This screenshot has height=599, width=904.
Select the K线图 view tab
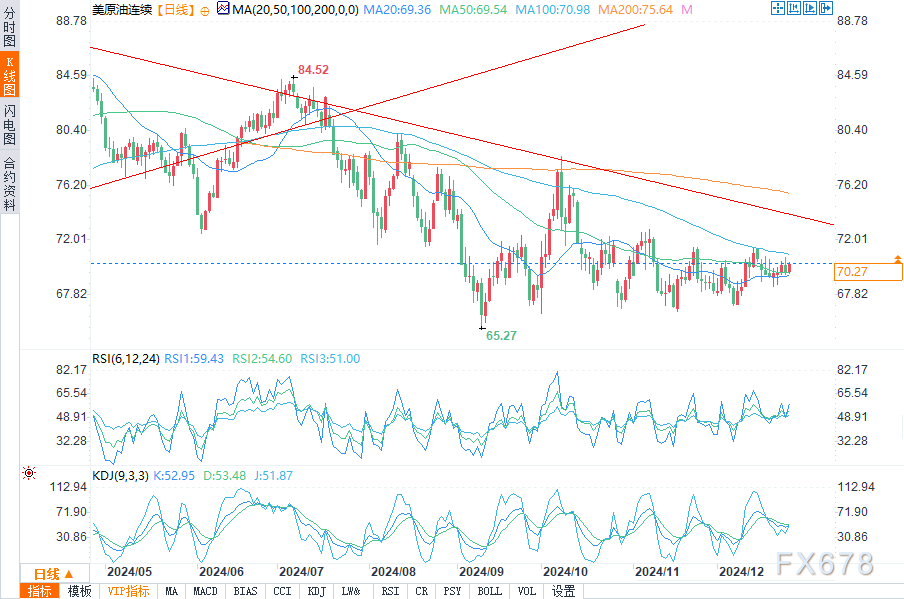click(x=9, y=75)
